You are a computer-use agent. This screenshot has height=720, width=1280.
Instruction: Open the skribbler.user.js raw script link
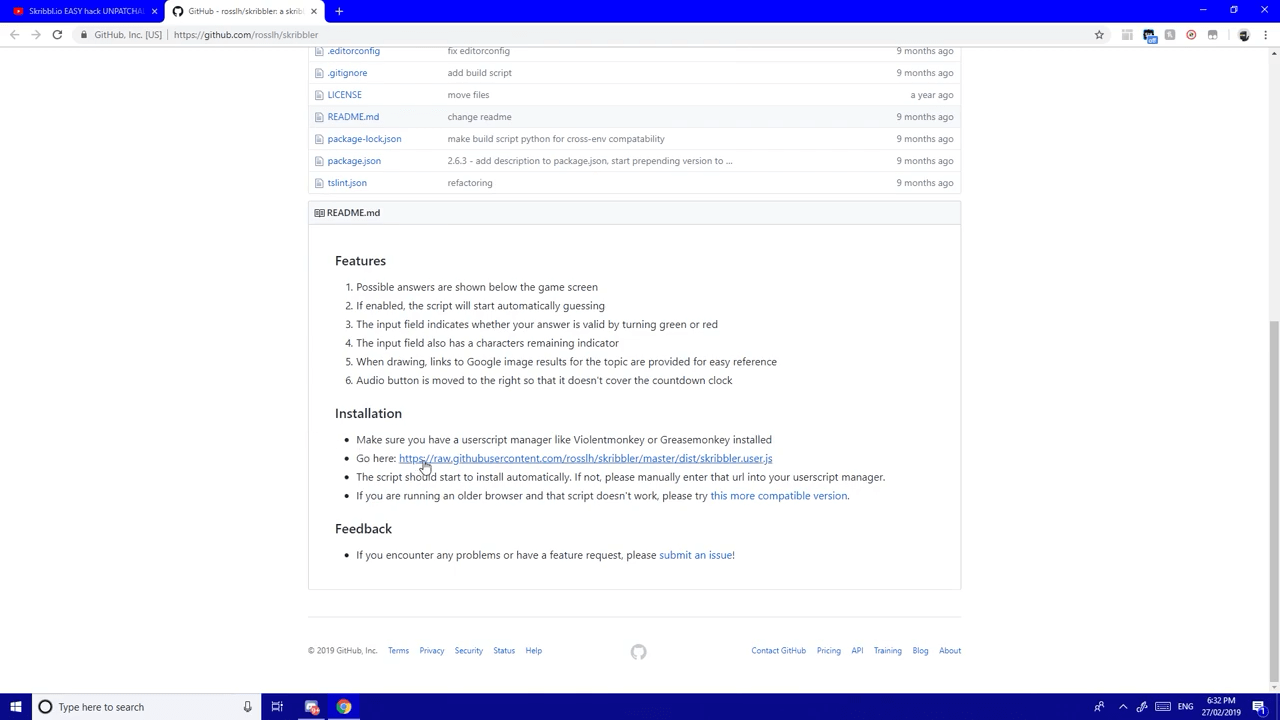[x=585, y=458]
